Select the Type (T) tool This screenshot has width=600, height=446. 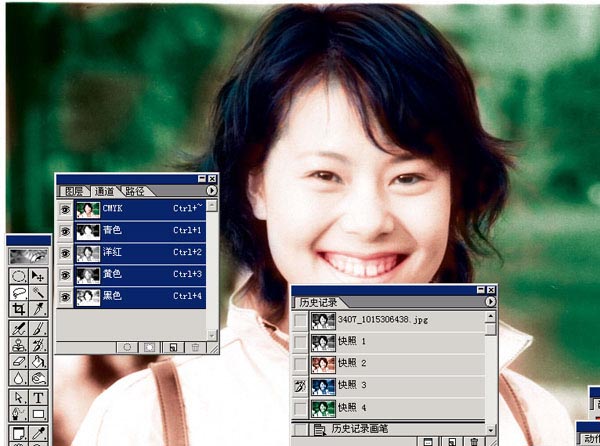pyautogui.click(x=38, y=397)
